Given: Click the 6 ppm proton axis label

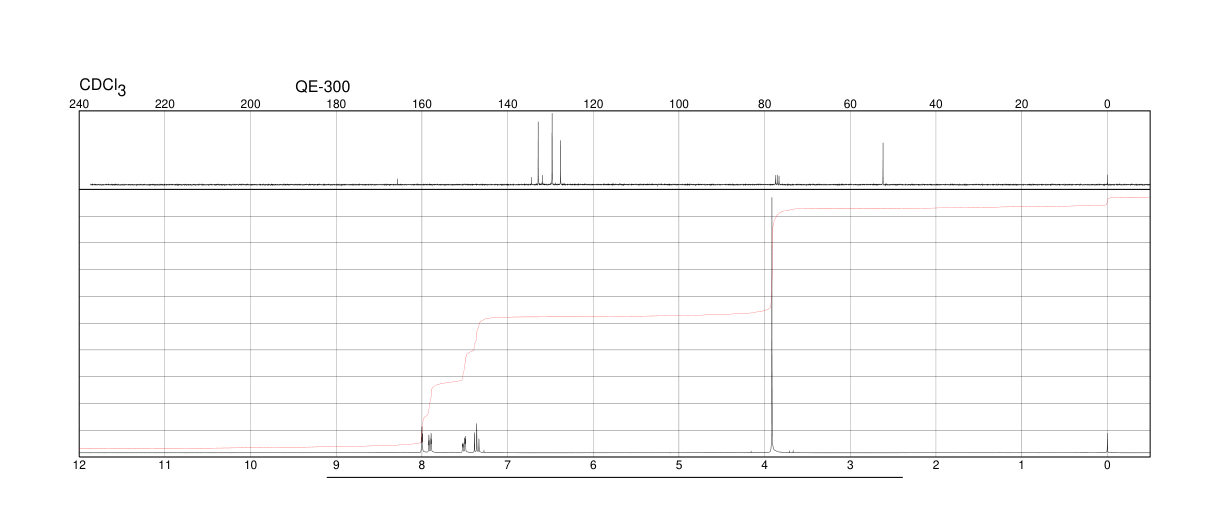Looking at the screenshot, I should tap(593, 465).
